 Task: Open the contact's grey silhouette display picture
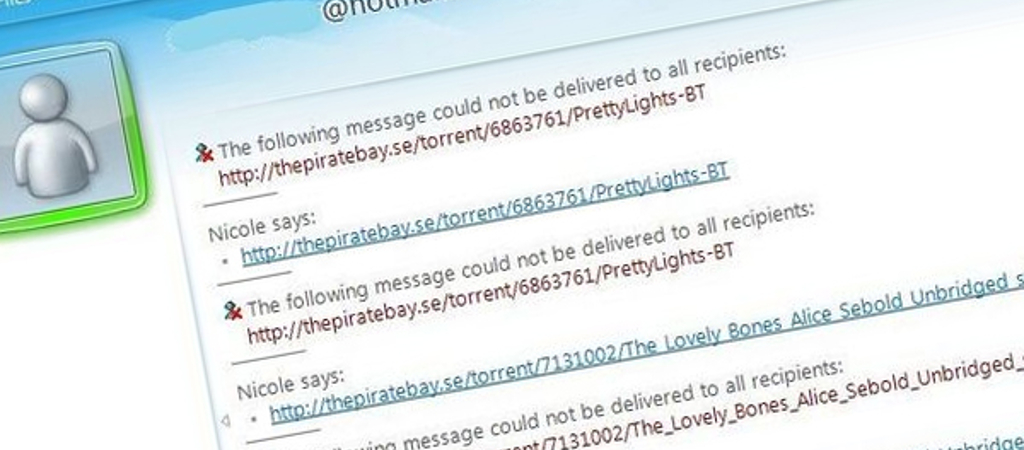tap(56, 134)
